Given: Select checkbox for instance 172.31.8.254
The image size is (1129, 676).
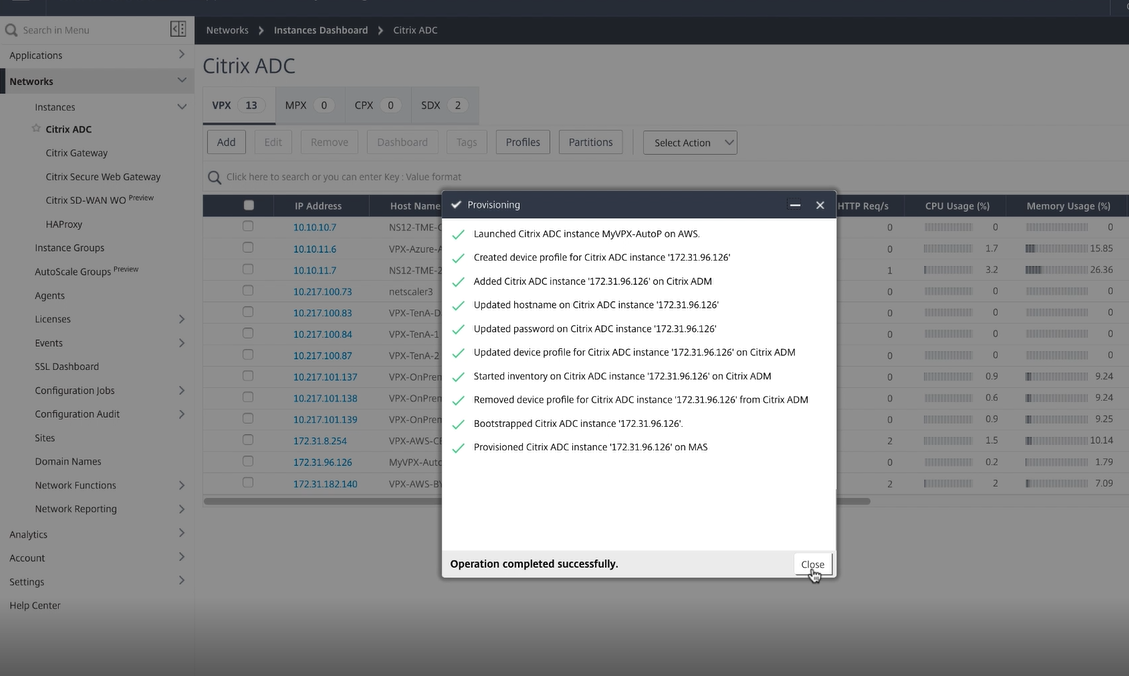Looking at the screenshot, I should pos(248,439).
